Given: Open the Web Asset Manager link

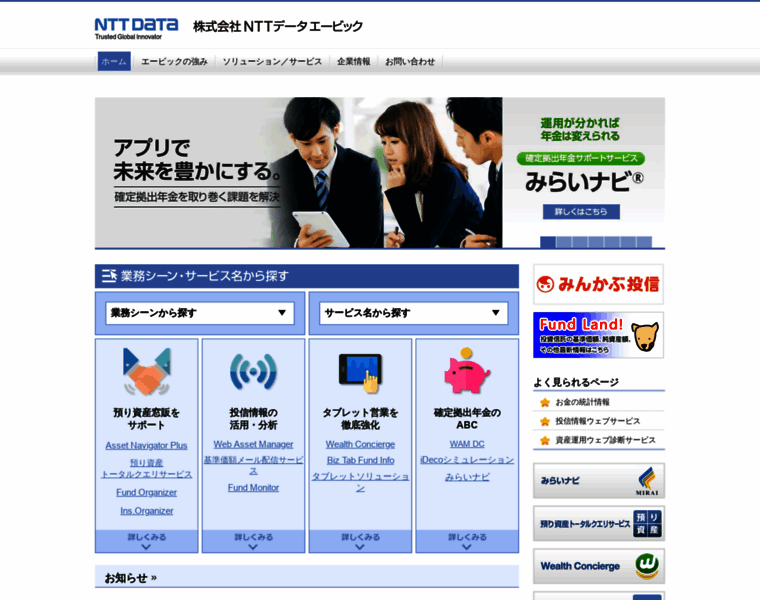Looking at the screenshot, I should 253,444.
